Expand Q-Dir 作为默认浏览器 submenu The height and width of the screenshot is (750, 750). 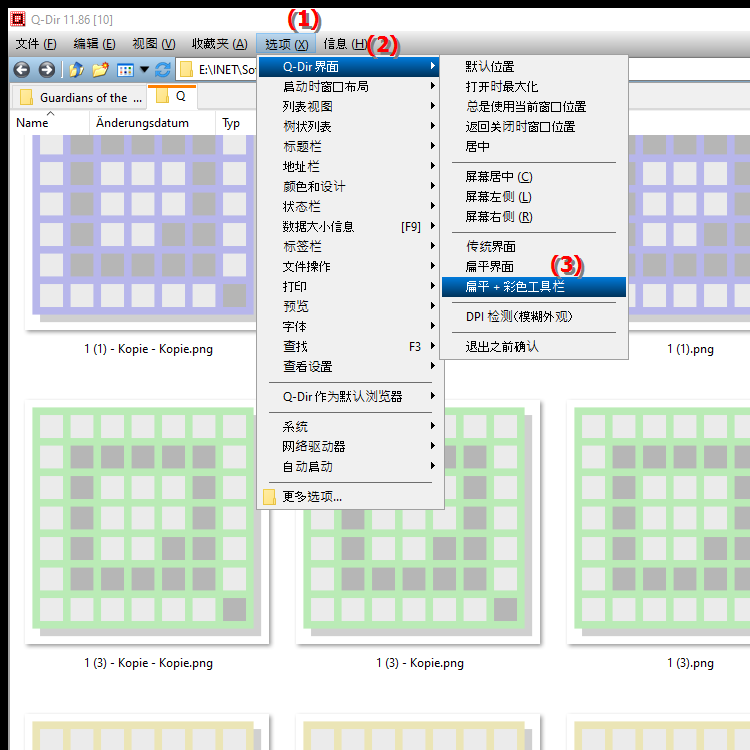[349, 397]
